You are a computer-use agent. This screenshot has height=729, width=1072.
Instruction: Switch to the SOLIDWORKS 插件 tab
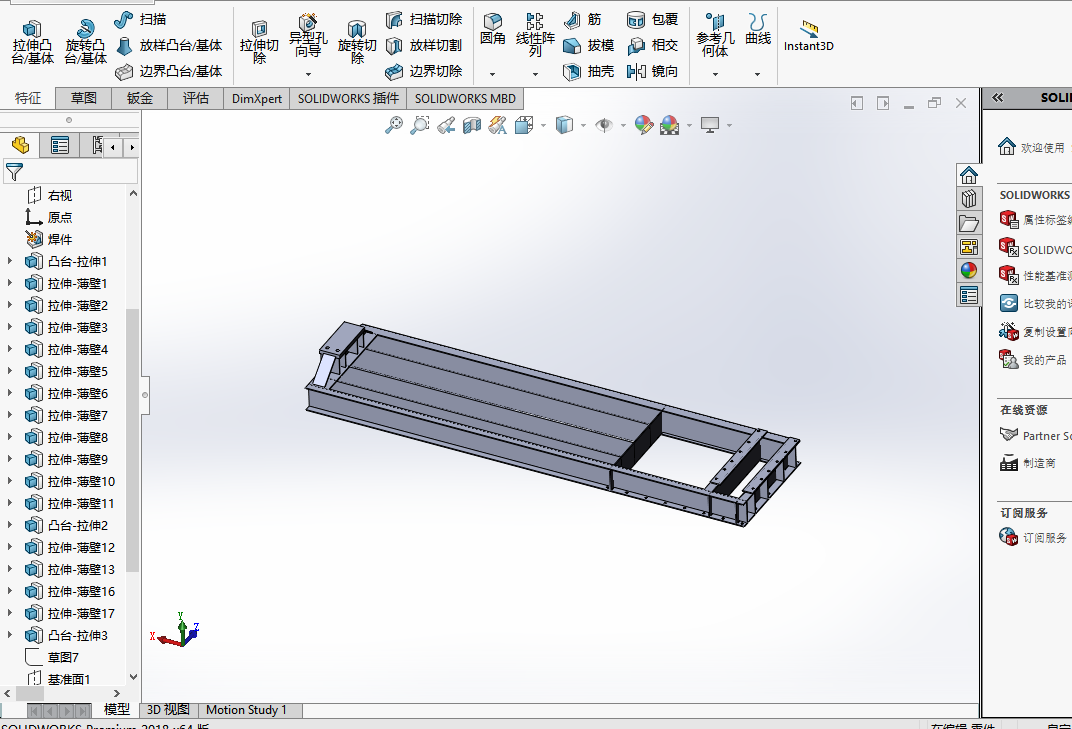point(348,98)
